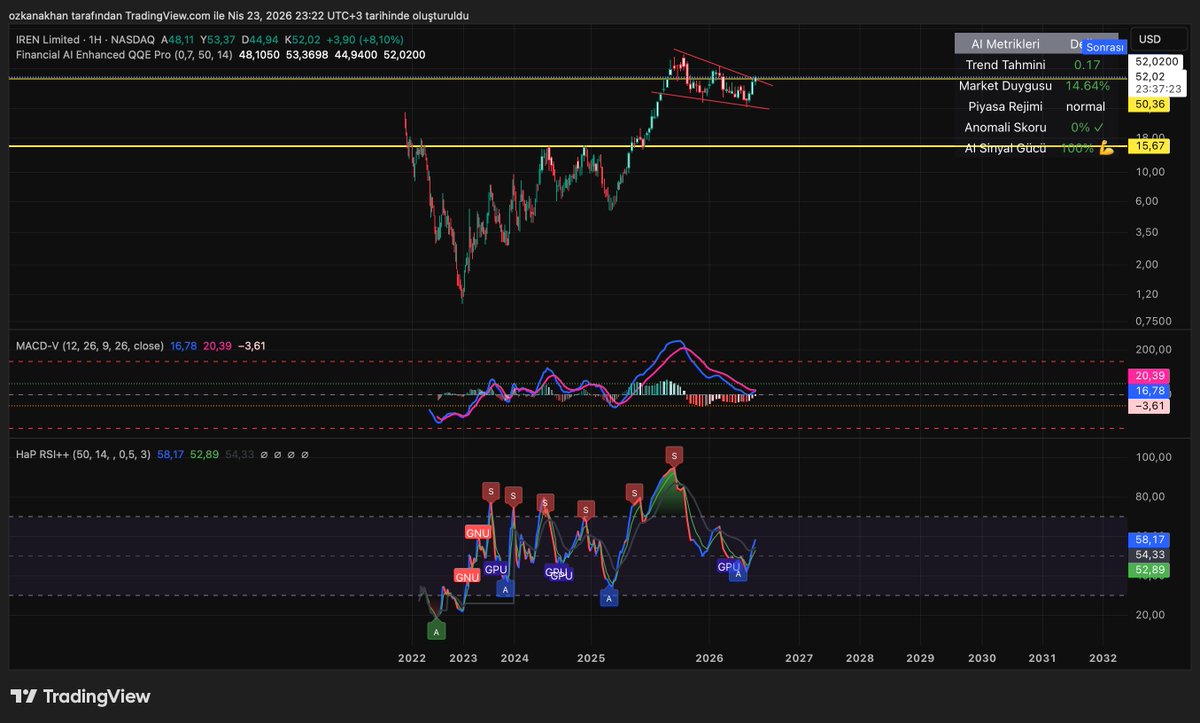Select the IREN Limited symbol legend
The image size is (1200, 723).
(85, 39)
